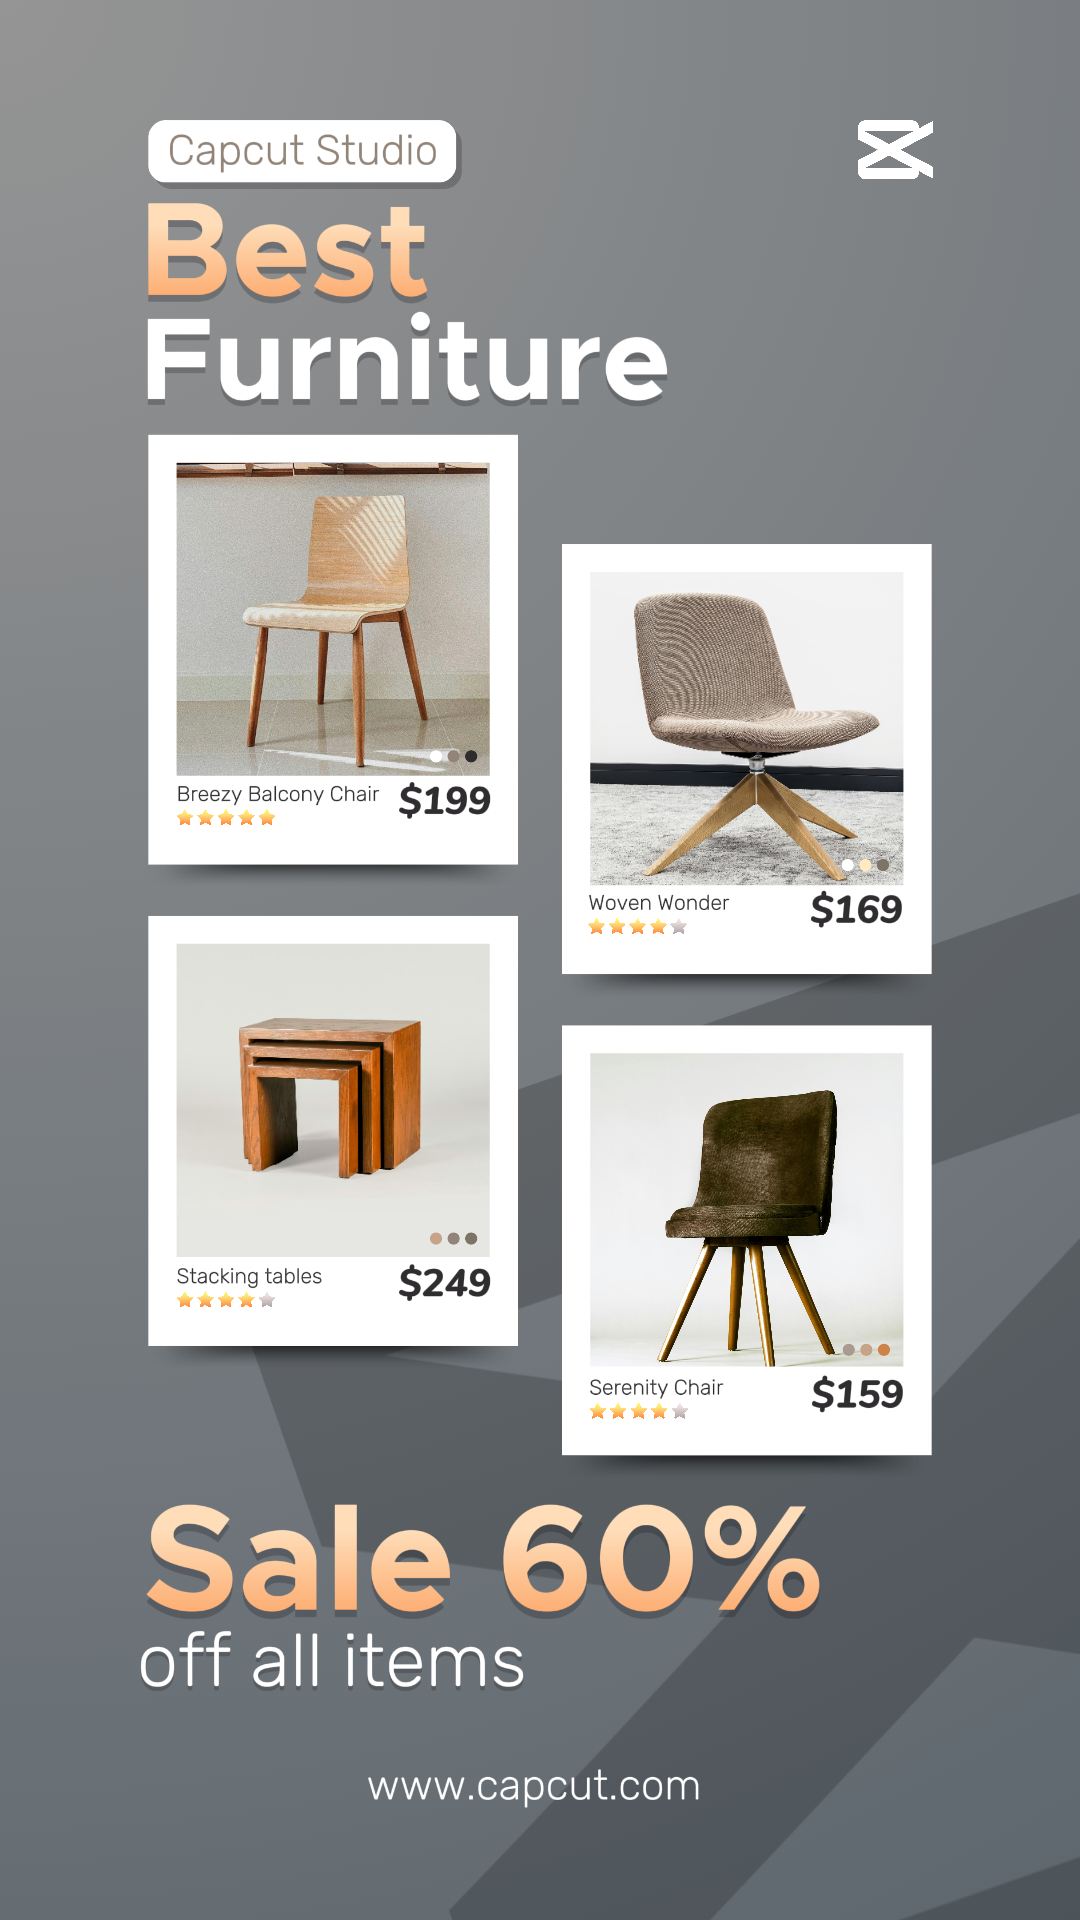Open the www.capcut.com link
This screenshot has height=1920, width=1080.
534,1786
